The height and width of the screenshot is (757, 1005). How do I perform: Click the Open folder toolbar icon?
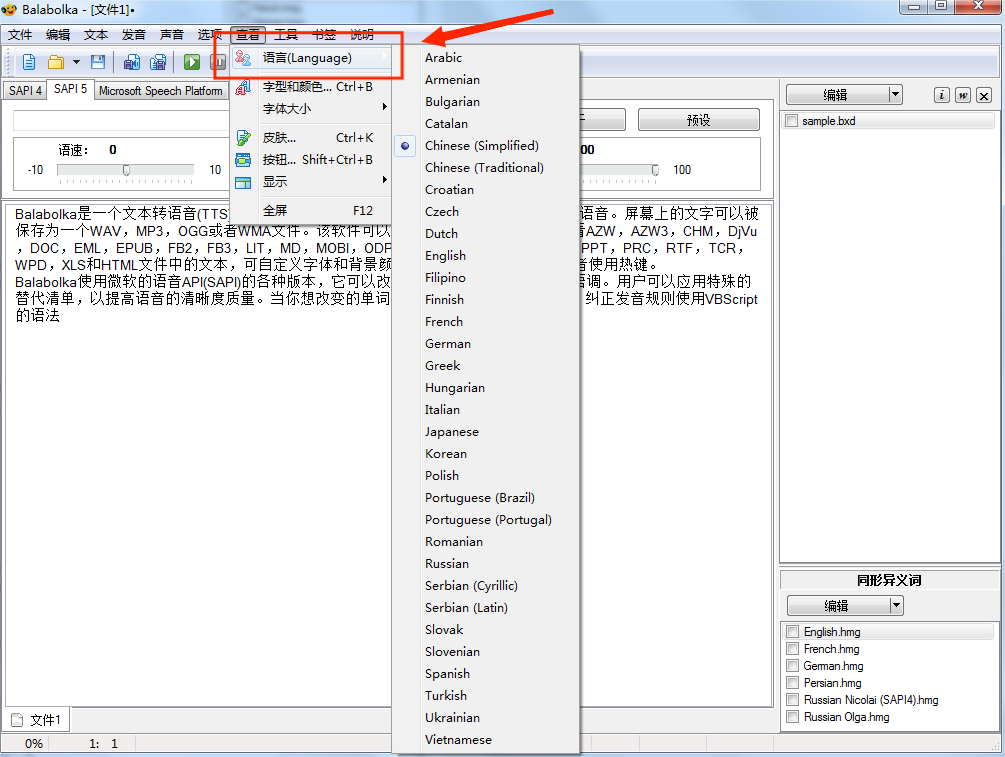click(x=56, y=62)
